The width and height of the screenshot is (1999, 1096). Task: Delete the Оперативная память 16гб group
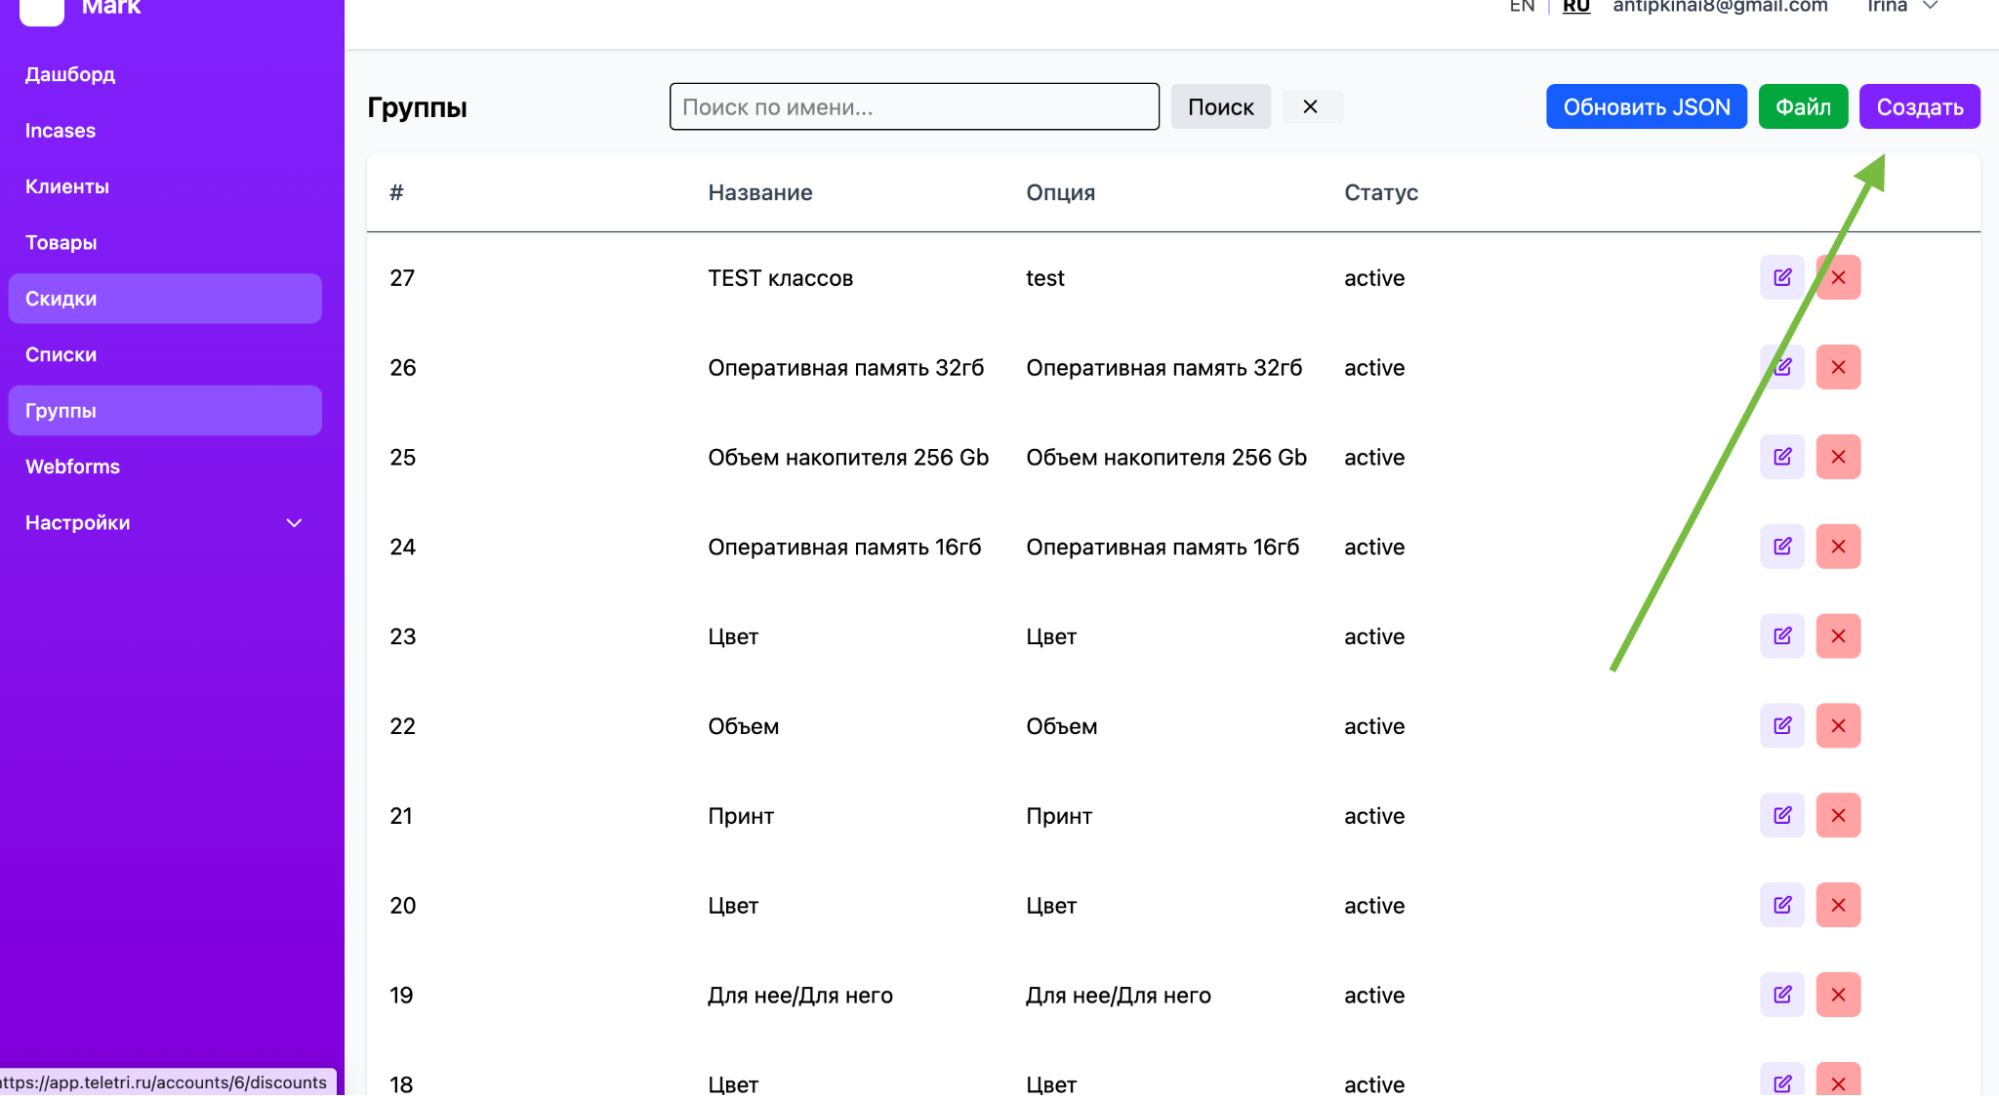pos(1838,547)
